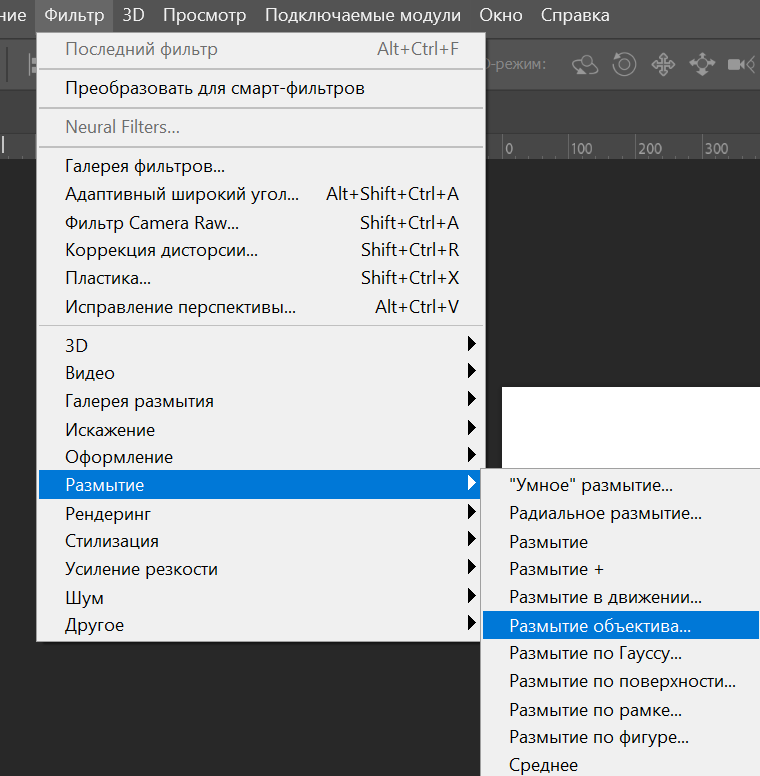Expand the Оформление submenu
This screenshot has width=760, height=776.
click(261, 457)
